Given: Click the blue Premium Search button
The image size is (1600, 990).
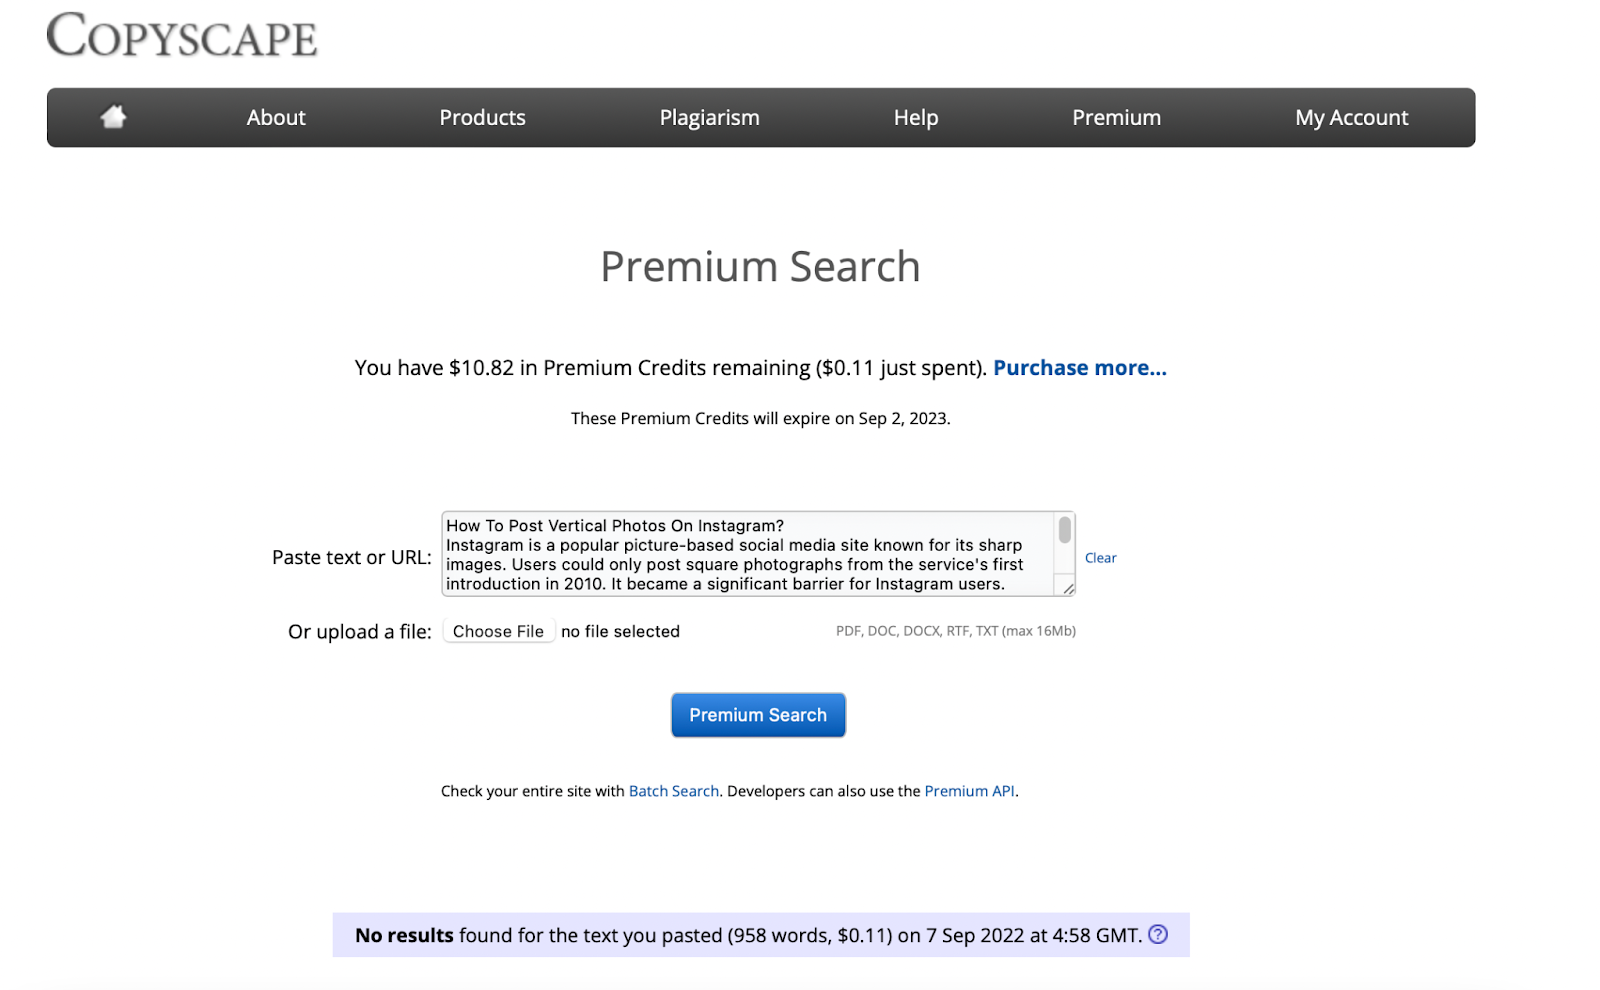Looking at the screenshot, I should (758, 715).
